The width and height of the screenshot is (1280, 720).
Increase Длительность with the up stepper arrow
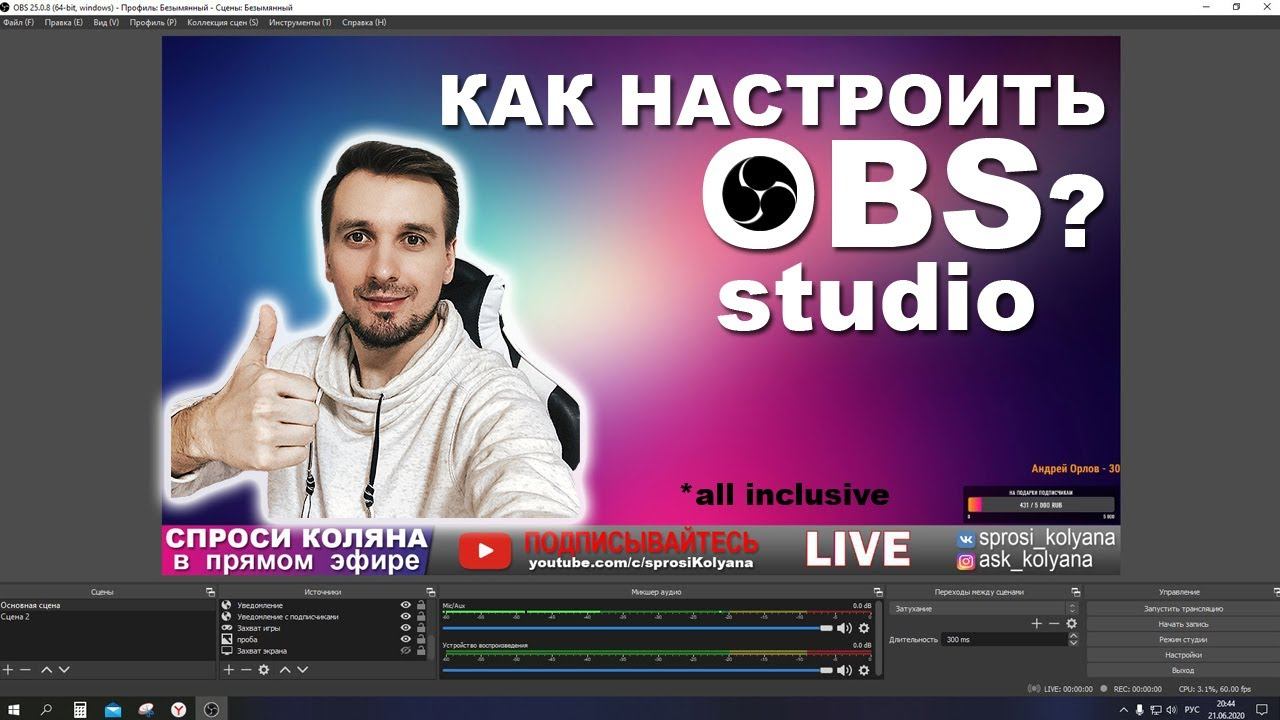pos(1072,636)
